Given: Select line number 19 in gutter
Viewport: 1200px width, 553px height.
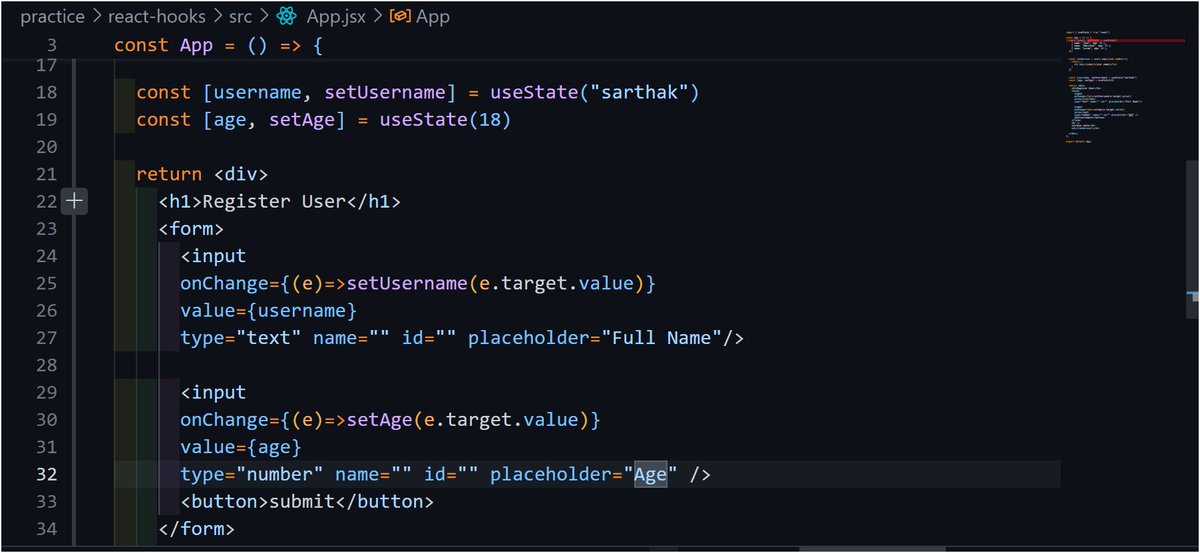Looking at the screenshot, I should coord(46,119).
